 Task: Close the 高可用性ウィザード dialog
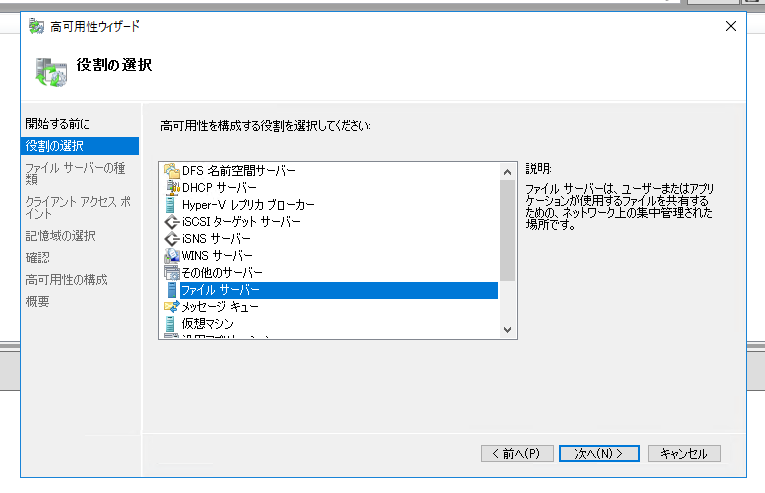tap(730, 26)
